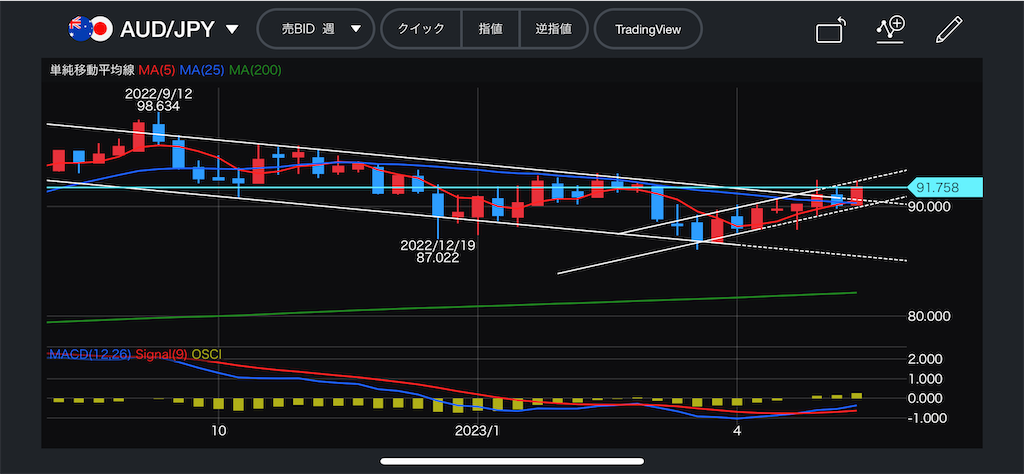Click the 80.000 price axis label

[x=929, y=317]
